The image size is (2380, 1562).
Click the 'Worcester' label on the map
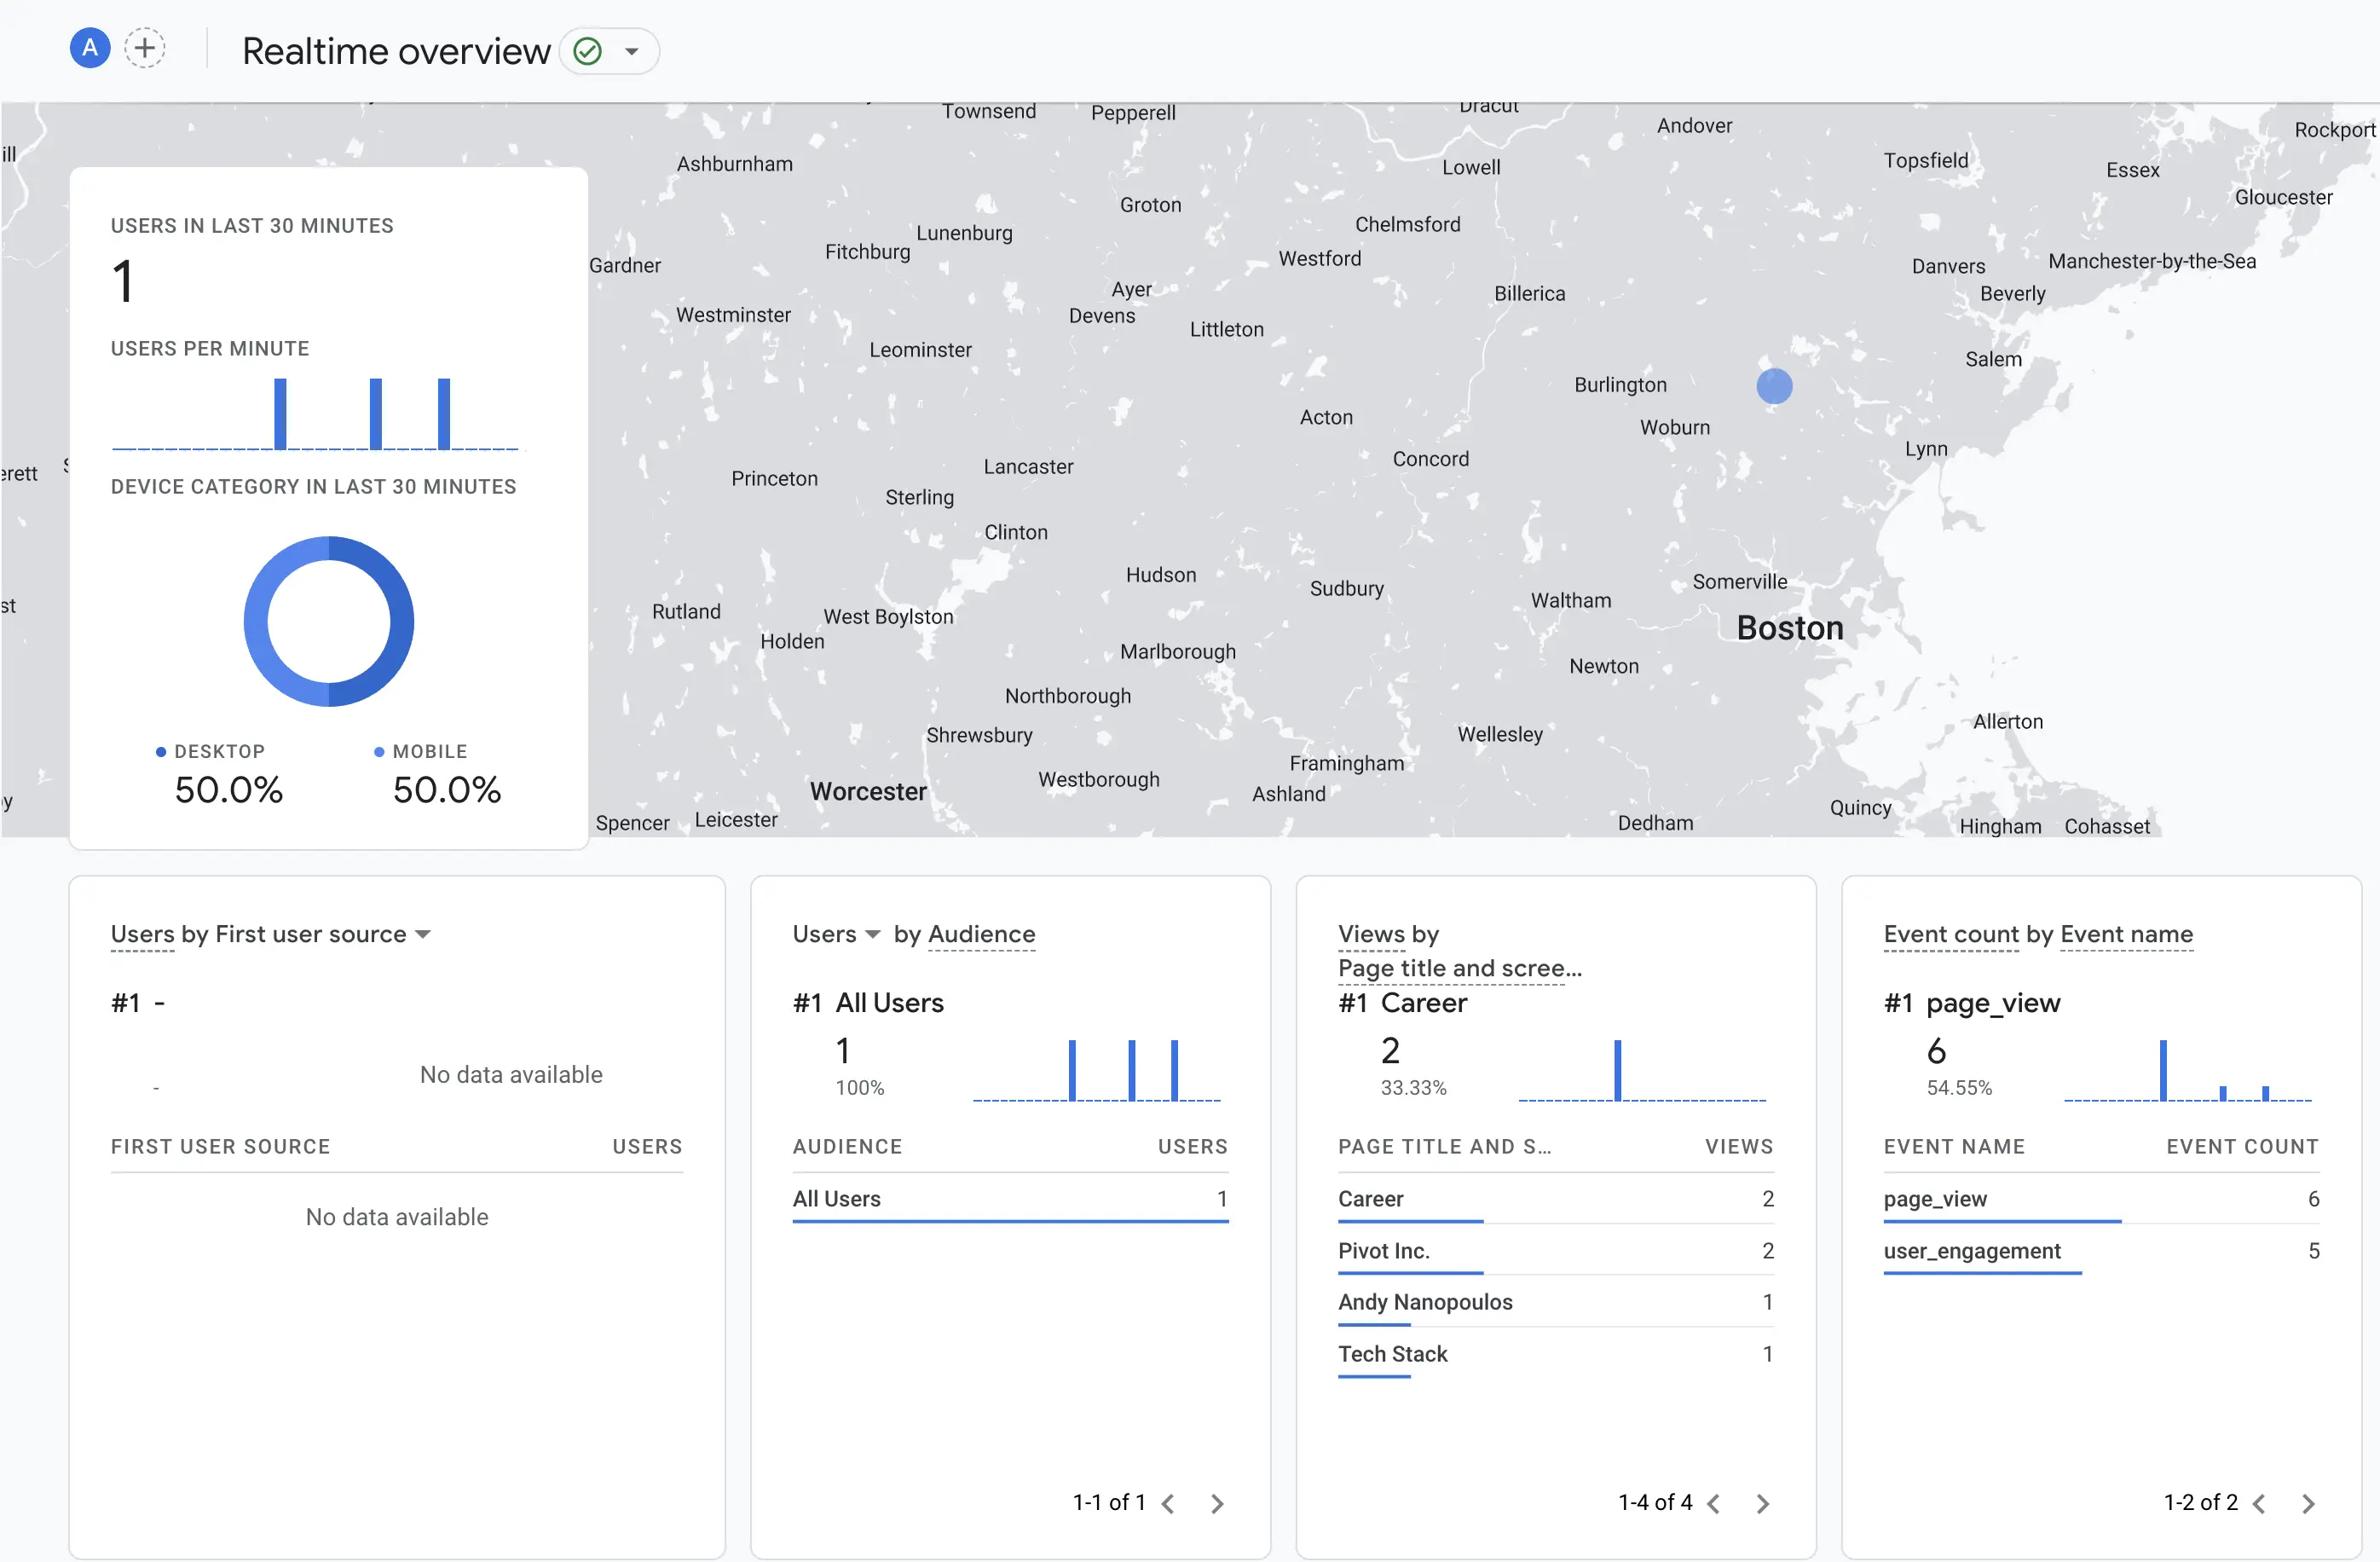[868, 792]
